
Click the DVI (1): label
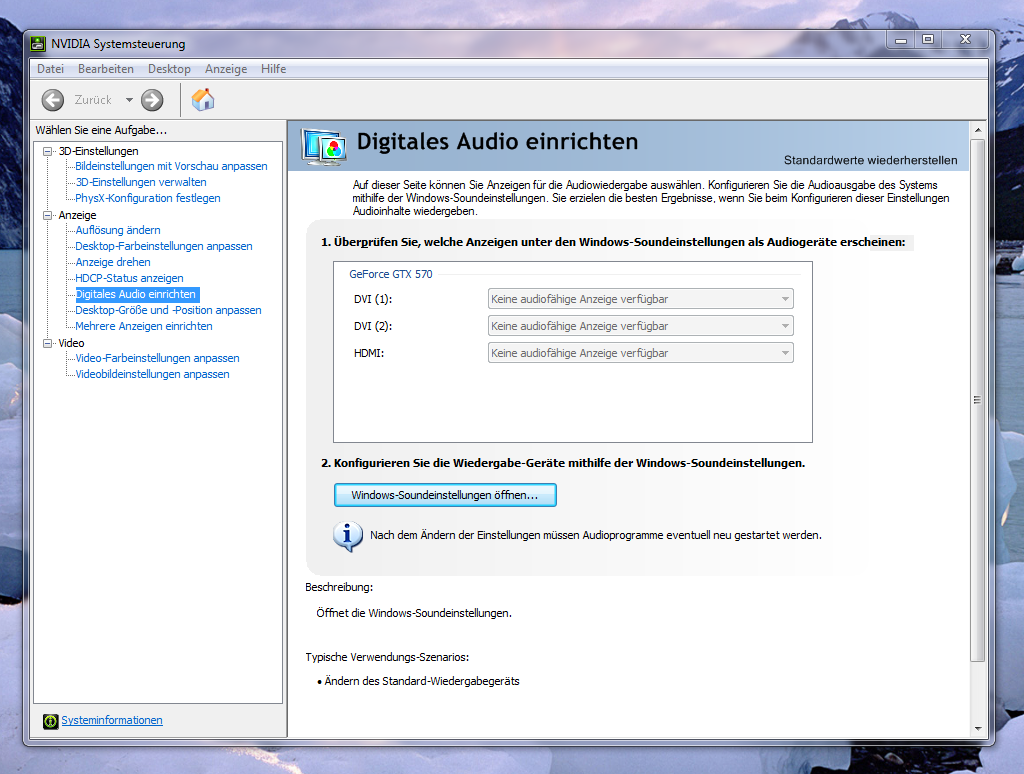[373, 299]
